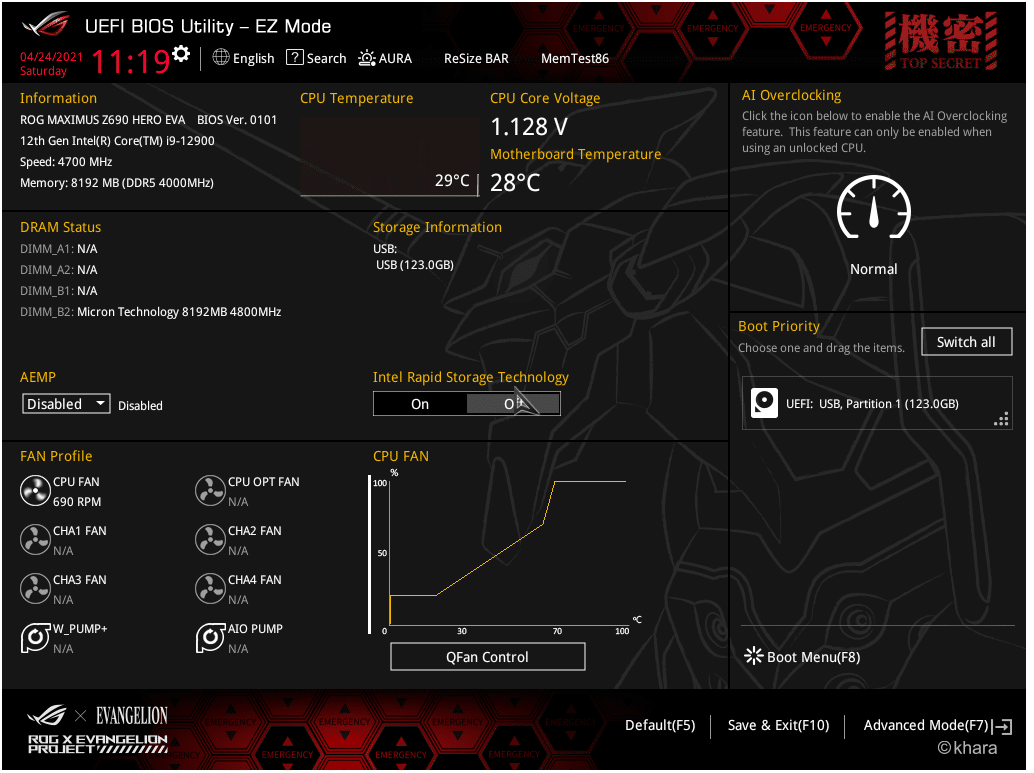Click the CPU OPT FAN icon
Screen dimensions: 1034x773
point(210,491)
